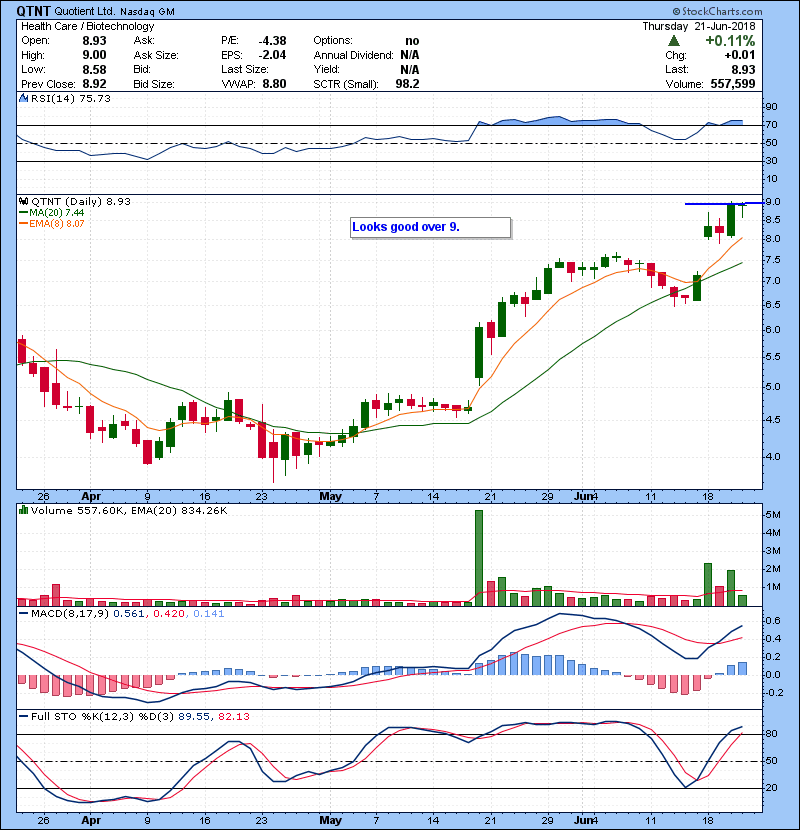Image resolution: width=800 pixels, height=830 pixels.
Task: Click the EPS value -2.04
Action: (x=273, y=55)
